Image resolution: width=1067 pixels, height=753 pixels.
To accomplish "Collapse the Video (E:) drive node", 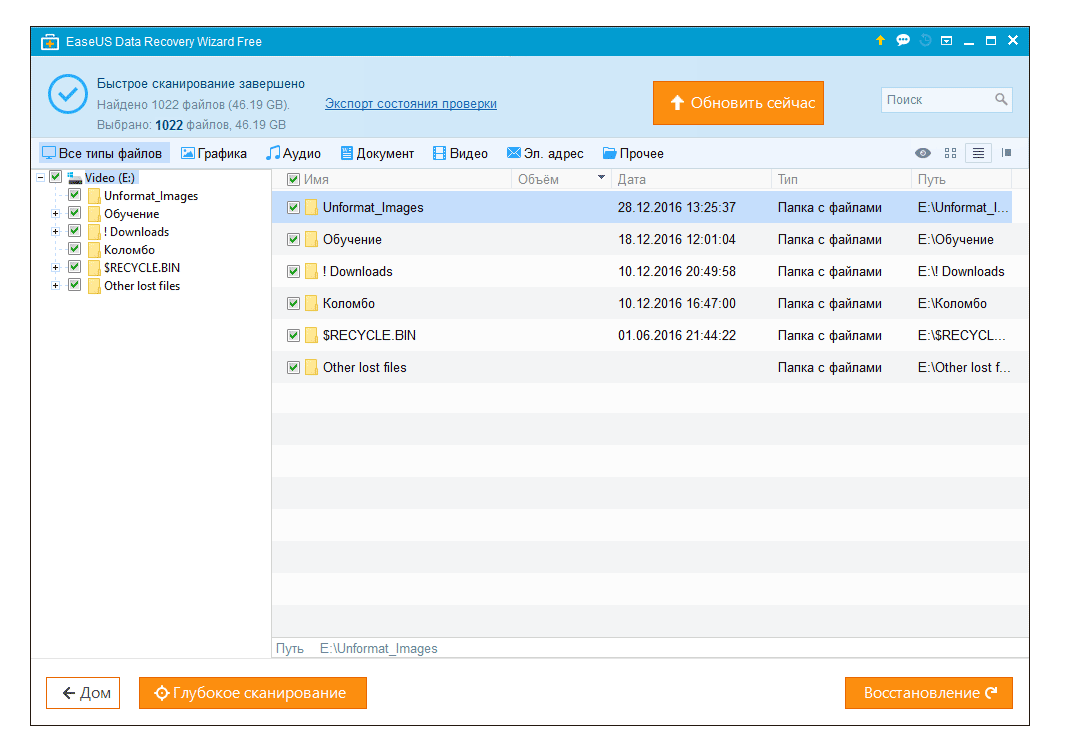I will tap(40, 177).
